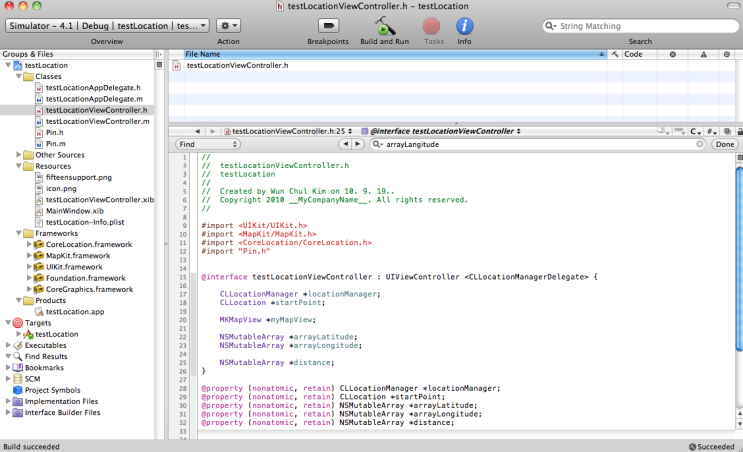Click the warnings triangle column header

pos(704,54)
